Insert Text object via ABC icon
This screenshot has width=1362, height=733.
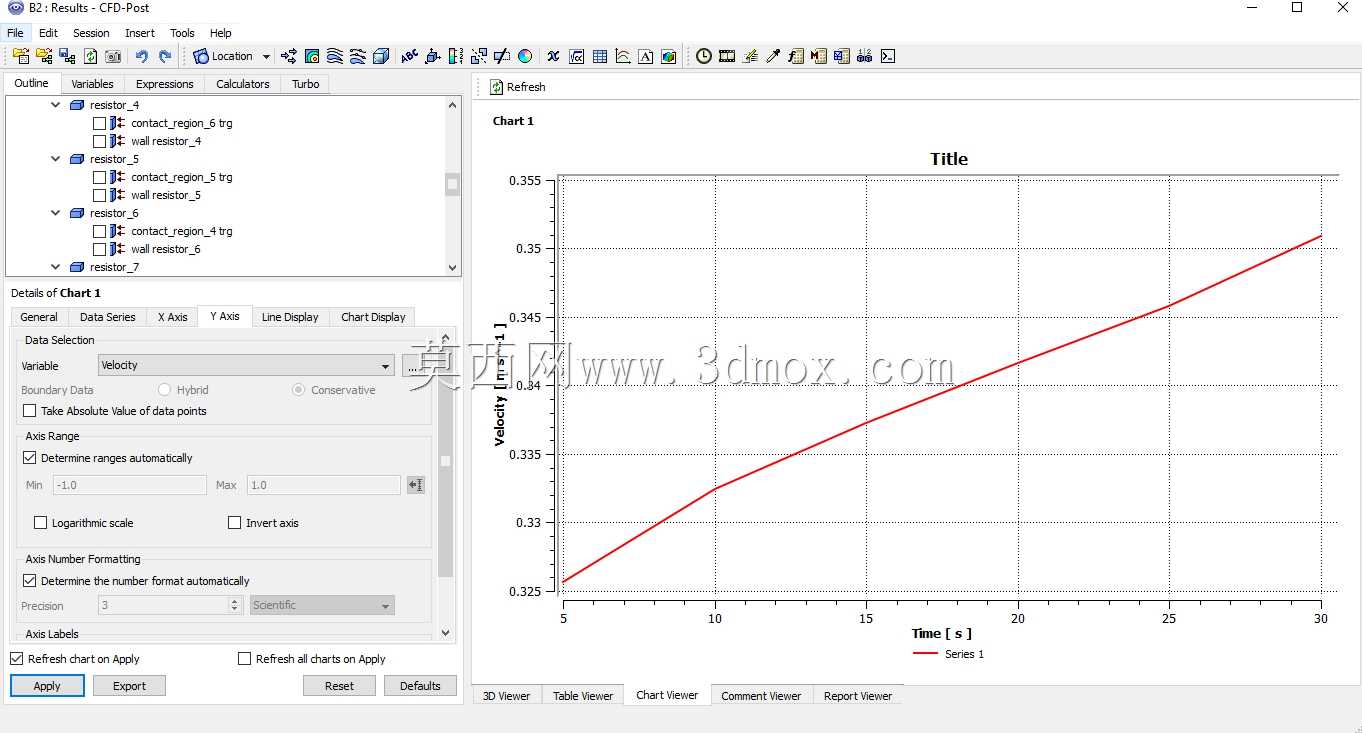pyautogui.click(x=410, y=56)
